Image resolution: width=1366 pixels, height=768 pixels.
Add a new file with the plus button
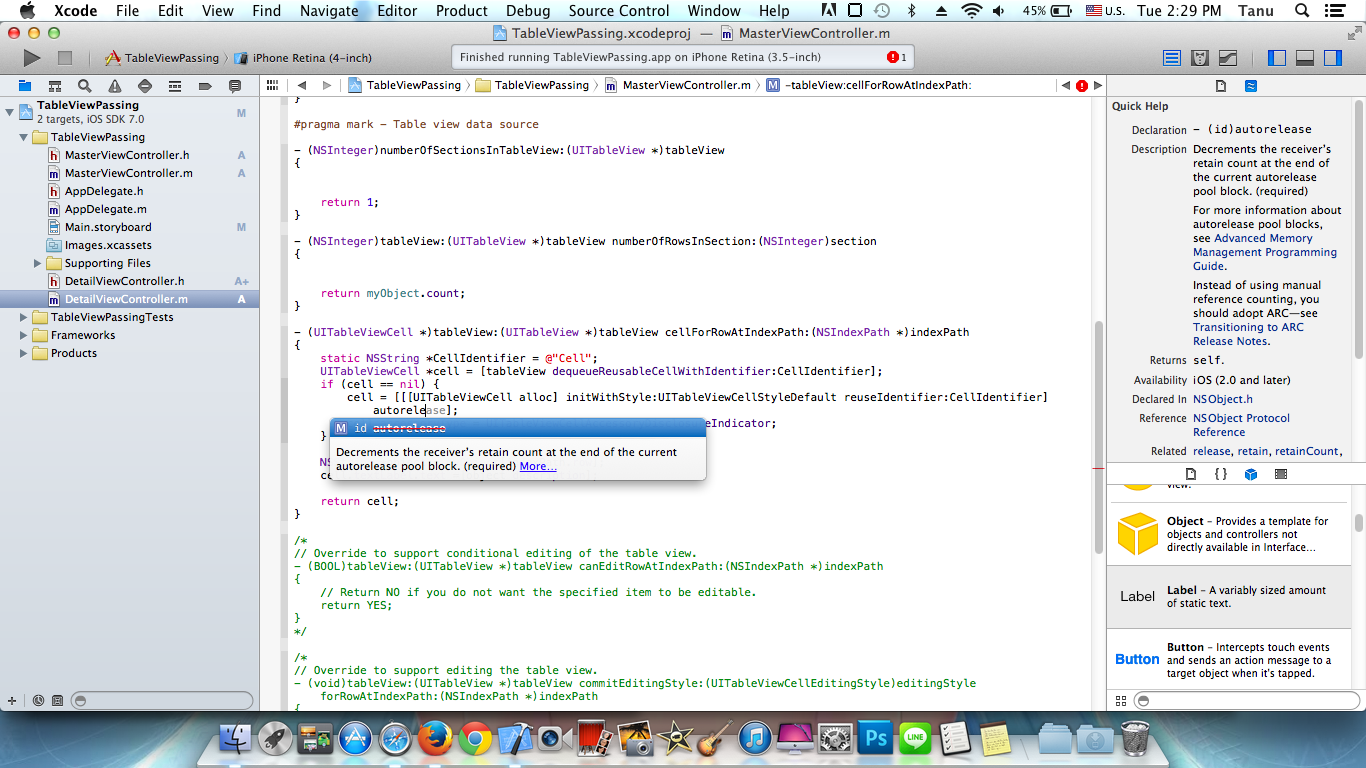coord(12,701)
